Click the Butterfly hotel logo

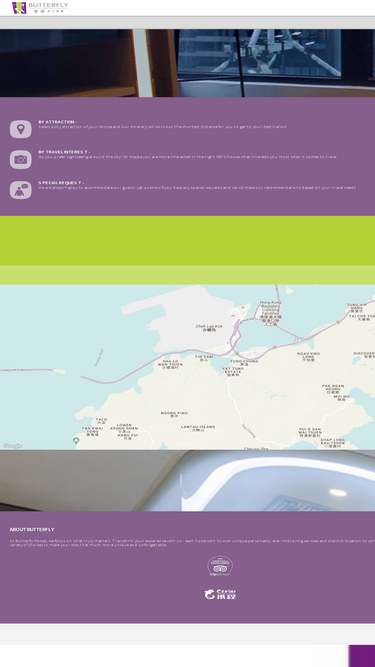[x=40, y=7]
